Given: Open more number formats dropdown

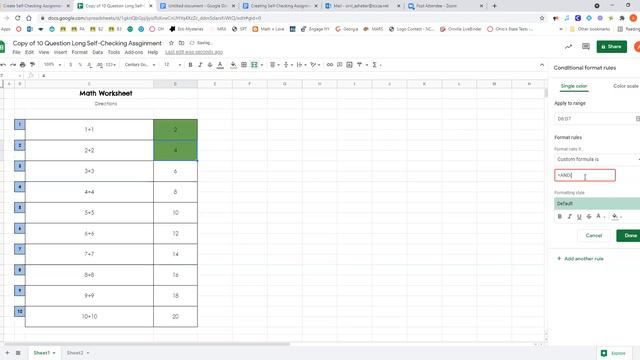Looking at the screenshot, I should click(111, 65).
